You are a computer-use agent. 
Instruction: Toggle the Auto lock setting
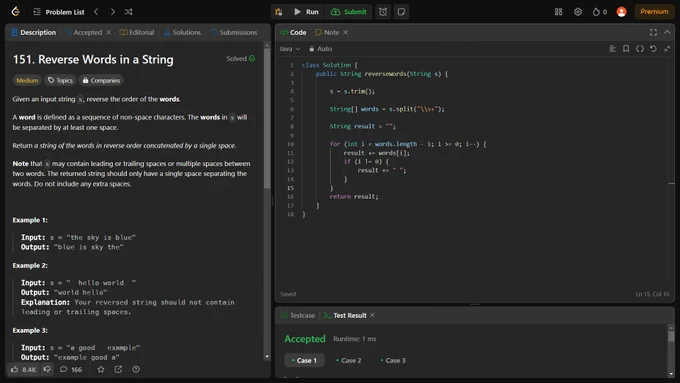pos(320,49)
